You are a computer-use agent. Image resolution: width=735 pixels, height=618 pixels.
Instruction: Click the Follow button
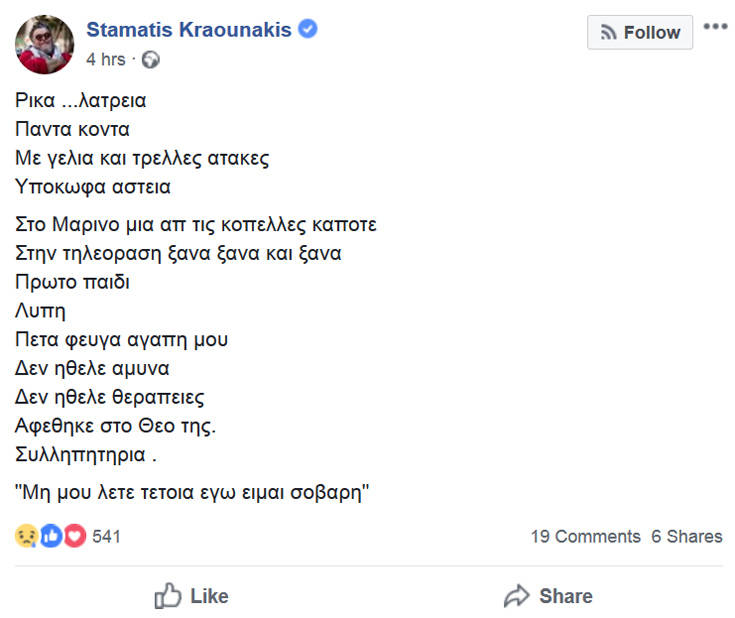coord(640,33)
